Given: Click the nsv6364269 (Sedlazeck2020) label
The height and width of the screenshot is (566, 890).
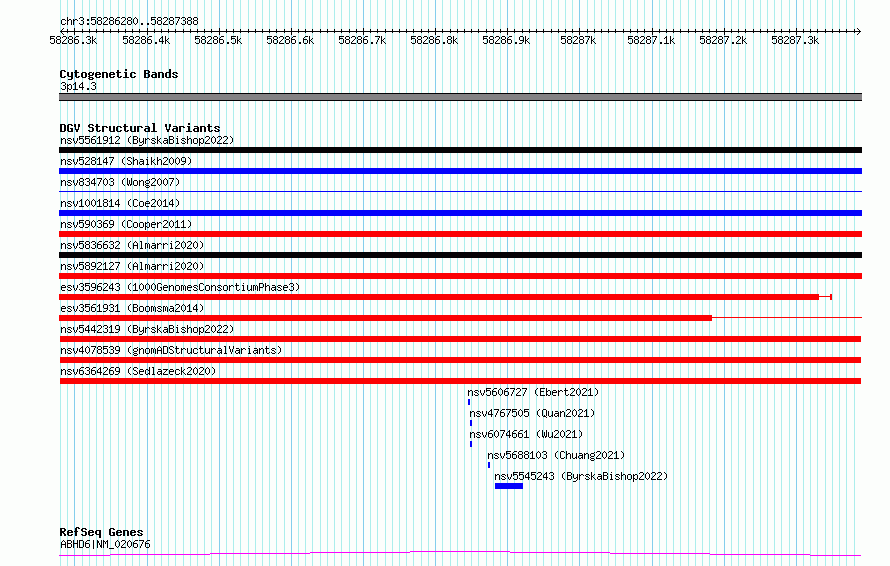Looking at the screenshot, I should 138,371.
